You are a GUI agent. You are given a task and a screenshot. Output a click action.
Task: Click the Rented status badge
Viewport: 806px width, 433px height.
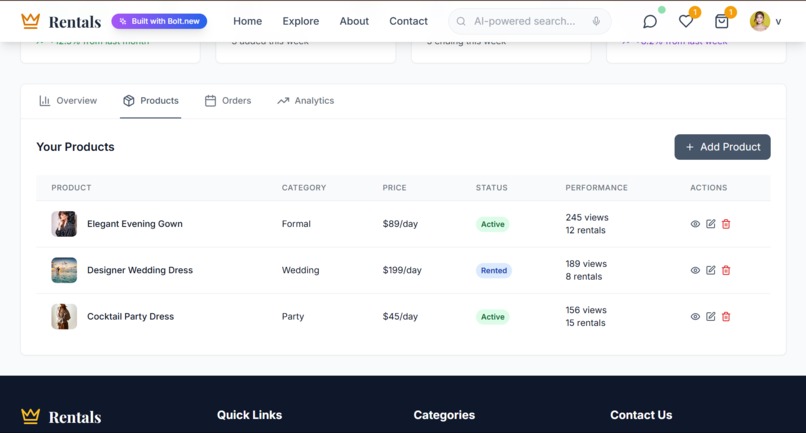(493, 270)
